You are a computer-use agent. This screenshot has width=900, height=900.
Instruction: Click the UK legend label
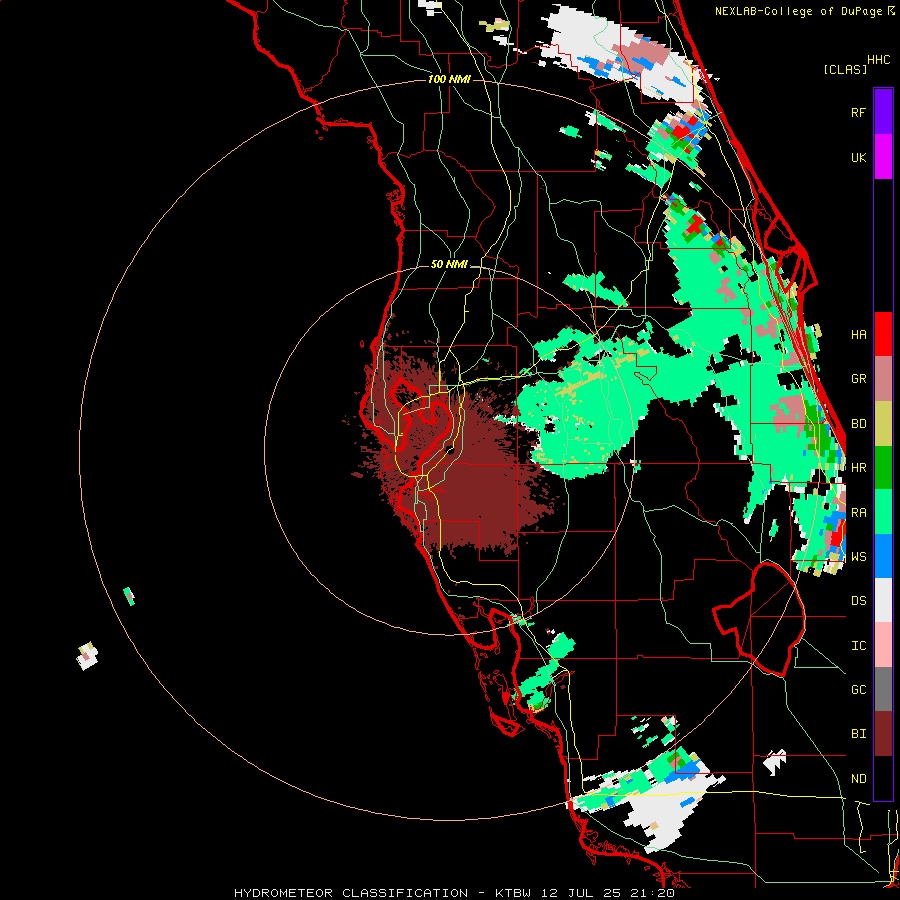click(x=858, y=157)
